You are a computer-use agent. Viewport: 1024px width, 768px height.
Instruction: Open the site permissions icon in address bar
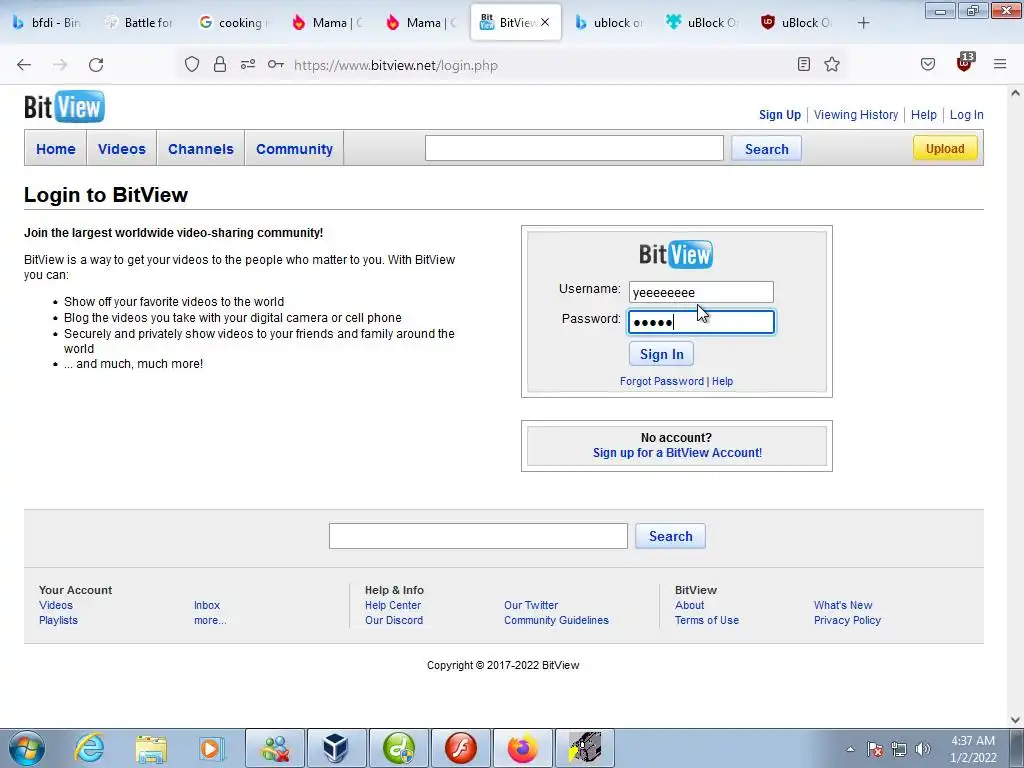pyautogui.click(x=248, y=64)
